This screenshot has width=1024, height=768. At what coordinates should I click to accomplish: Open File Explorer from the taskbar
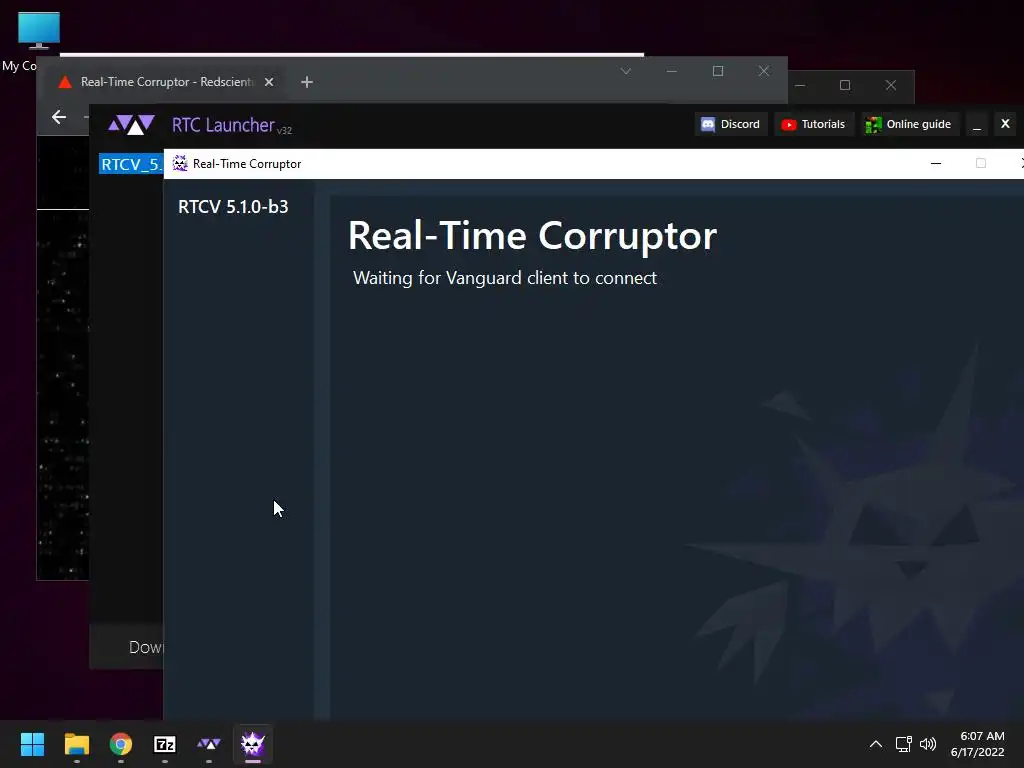(76, 744)
